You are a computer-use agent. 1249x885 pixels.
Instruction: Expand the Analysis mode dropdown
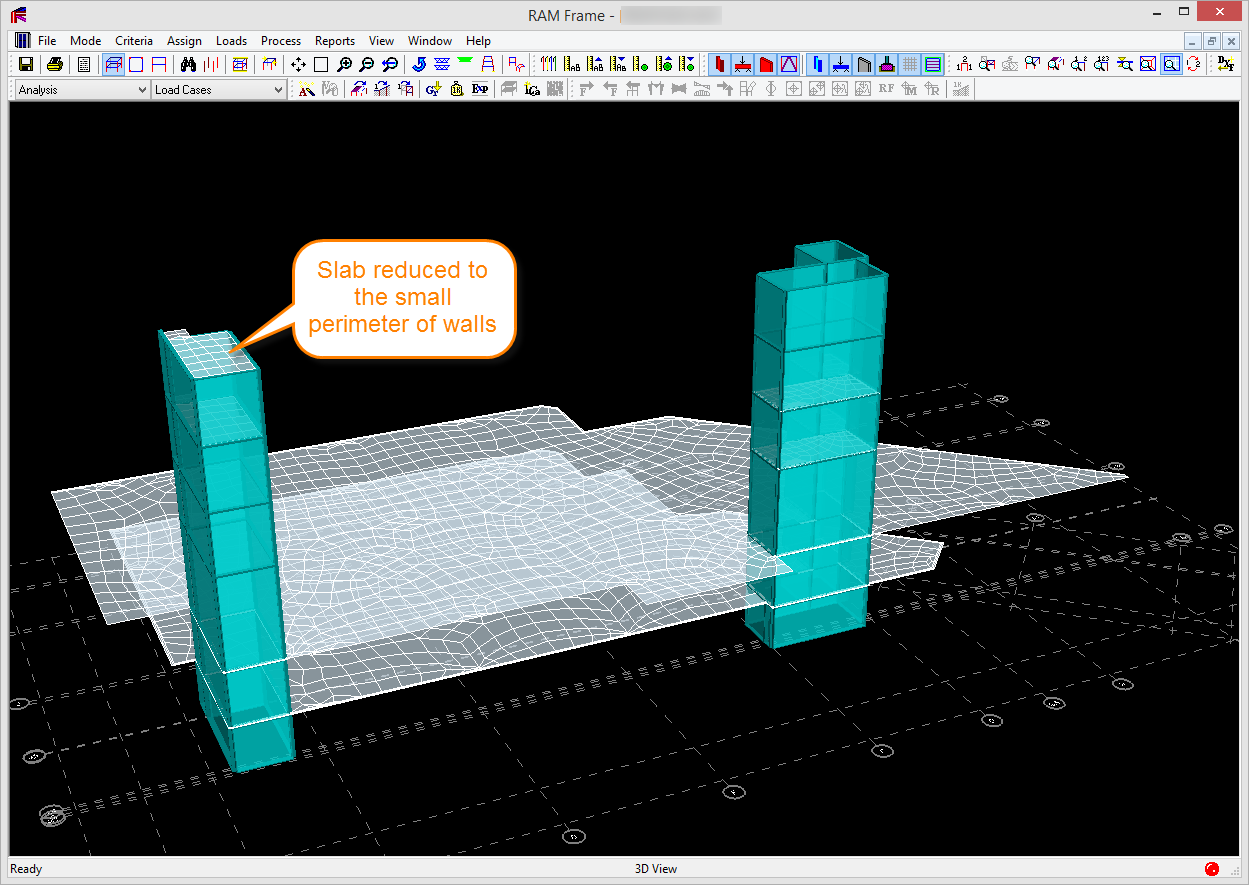click(x=82, y=90)
